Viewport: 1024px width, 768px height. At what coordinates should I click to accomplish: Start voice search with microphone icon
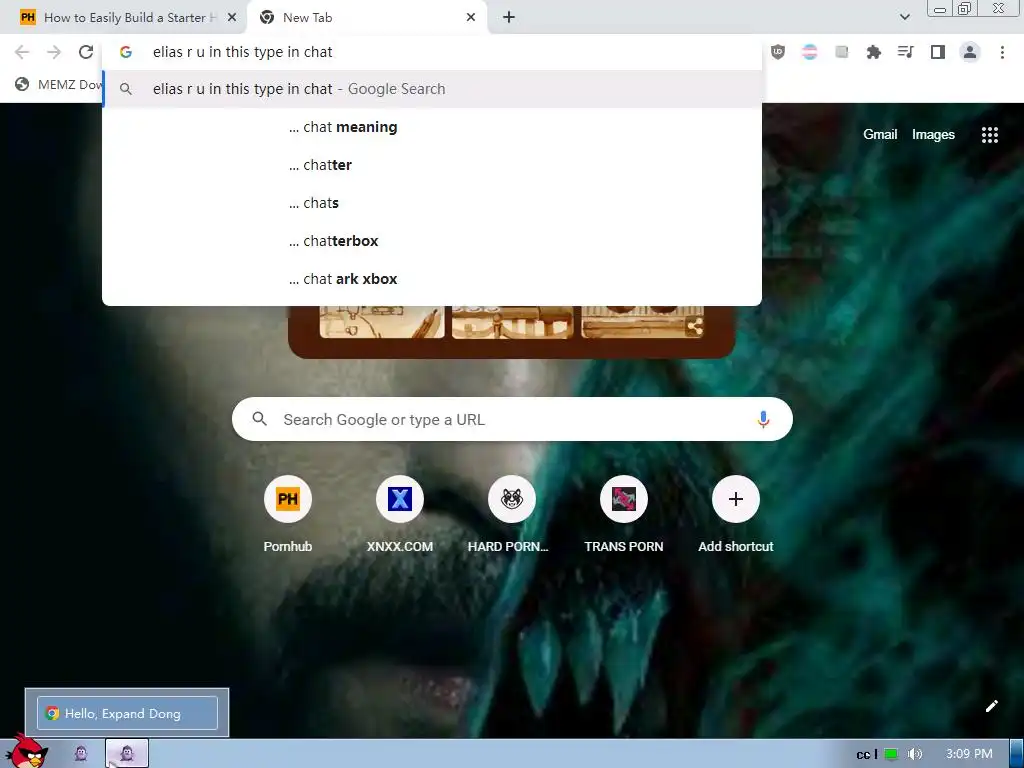click(x=763, y=419)
